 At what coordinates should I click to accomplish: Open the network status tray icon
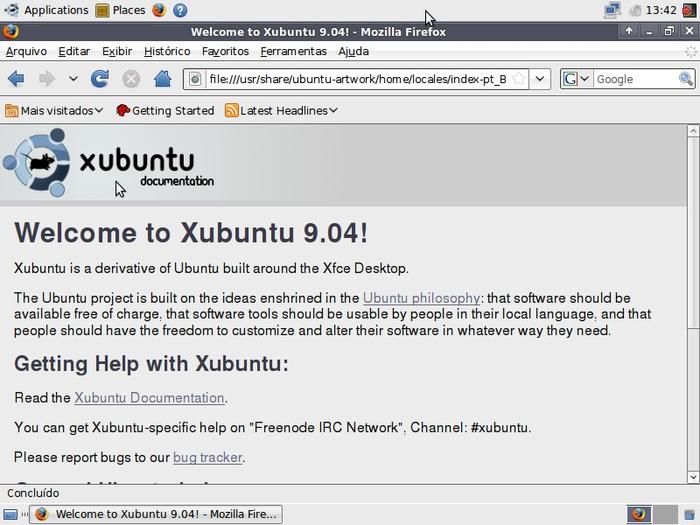[x=612, y=10]
